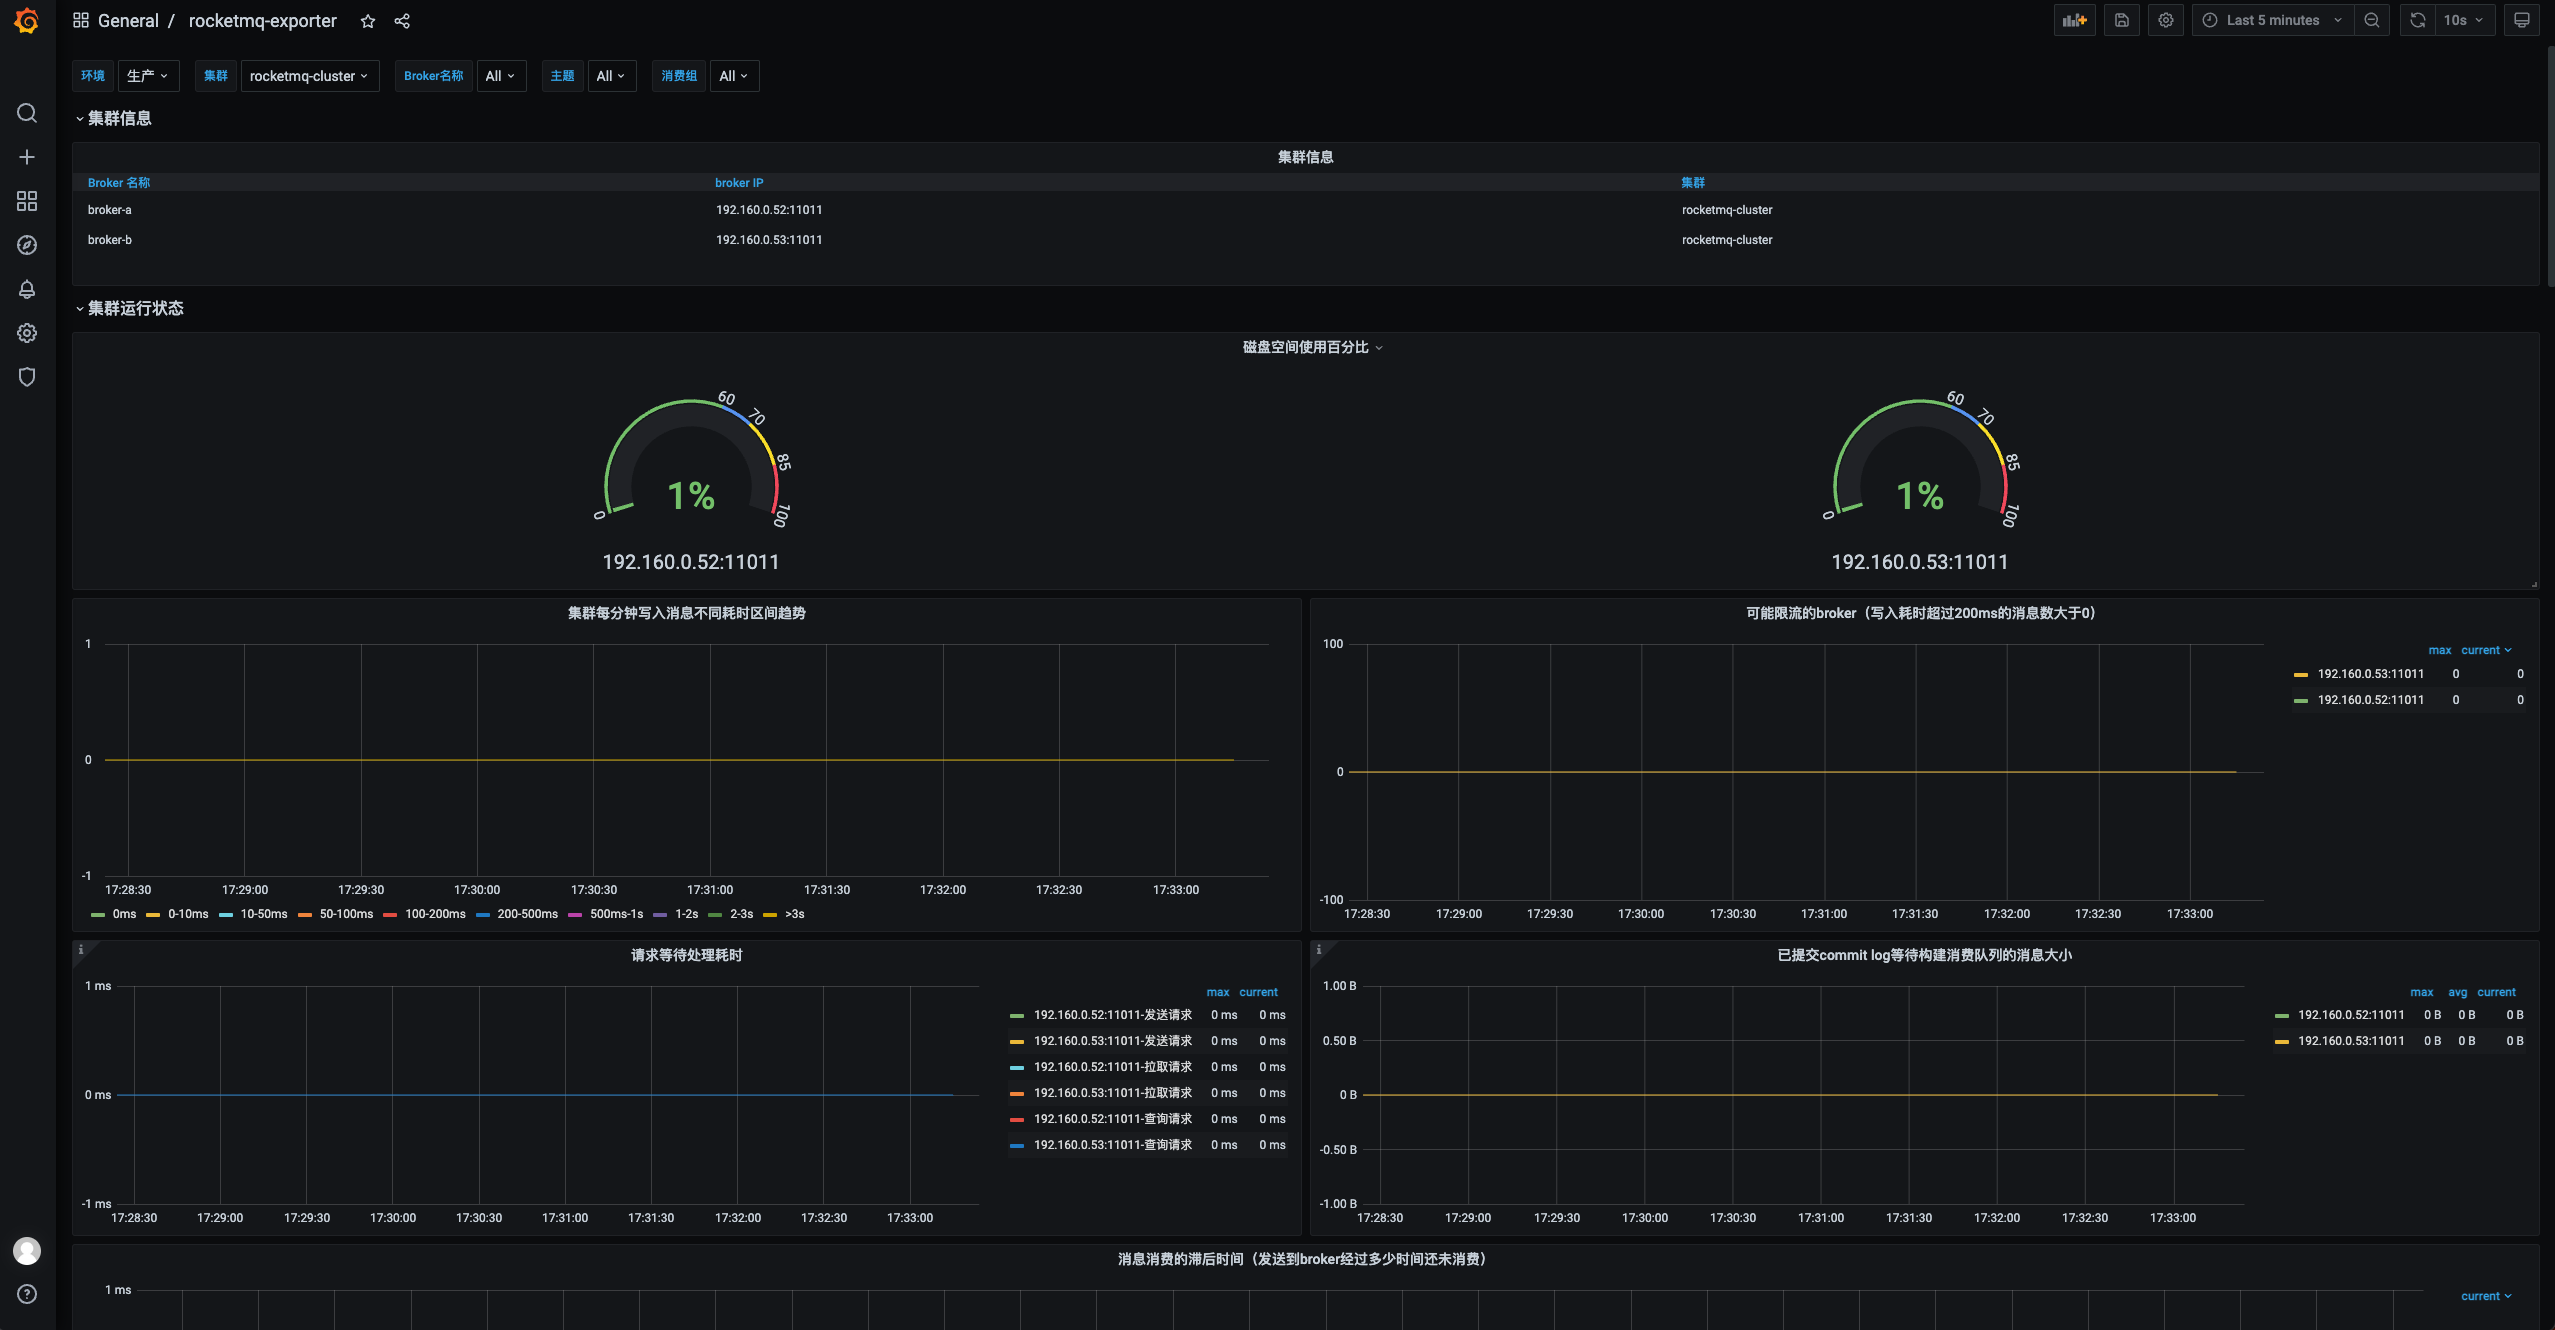Open the Server Admin shield icon
Image resolution: width=2555 pixels, height=1330 pixels.
pos(27,377)
